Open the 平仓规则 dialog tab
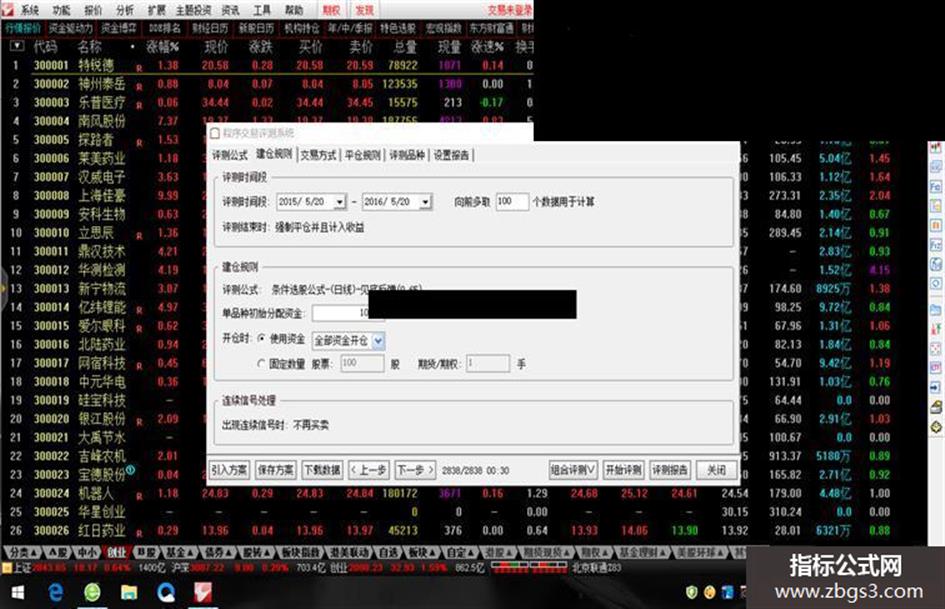The image size is (945, 609). coord(363,155)
